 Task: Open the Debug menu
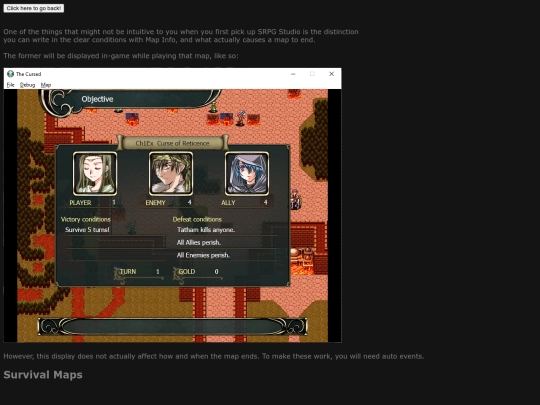point(28,85)
